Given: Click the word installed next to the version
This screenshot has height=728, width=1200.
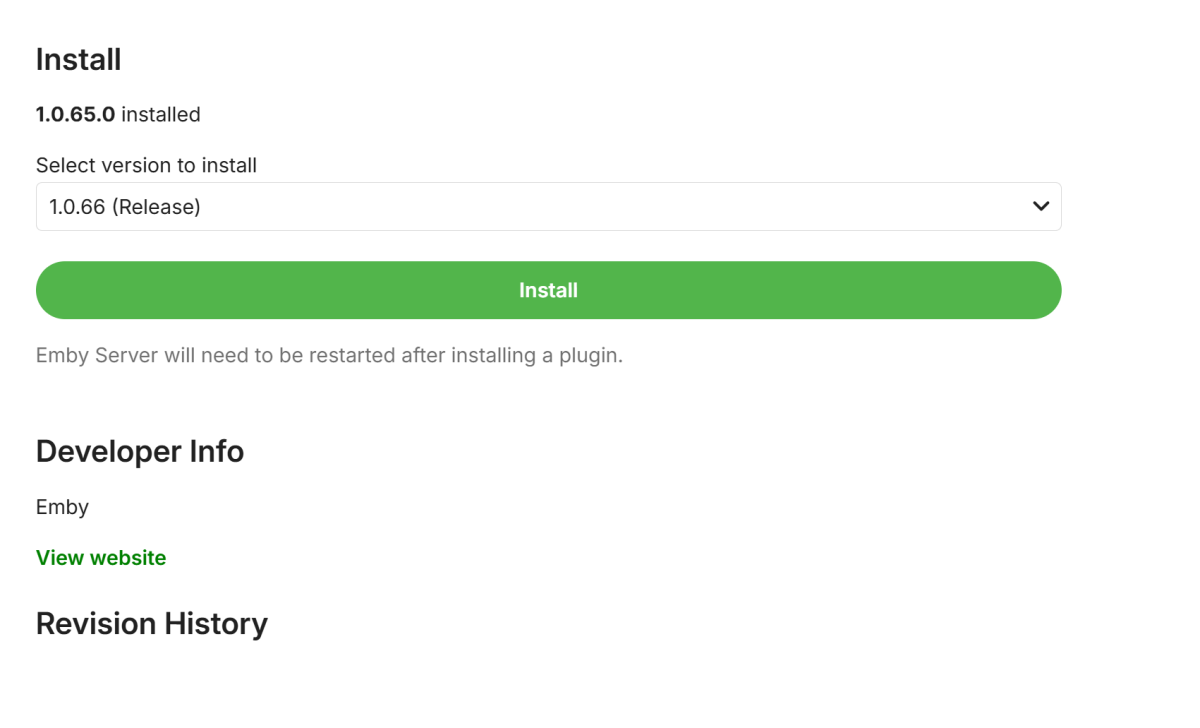Looking at the screenshot, I should (x=160, y=114).
